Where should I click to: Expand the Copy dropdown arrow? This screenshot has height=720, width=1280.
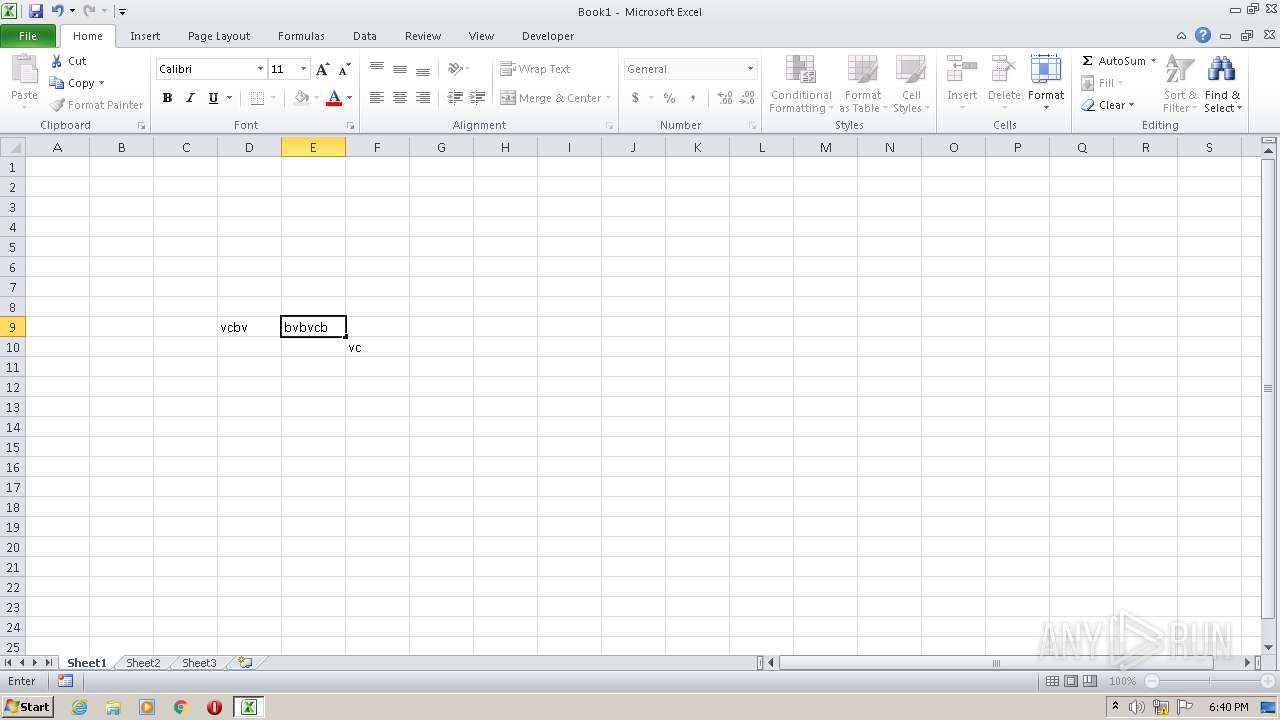101,83
